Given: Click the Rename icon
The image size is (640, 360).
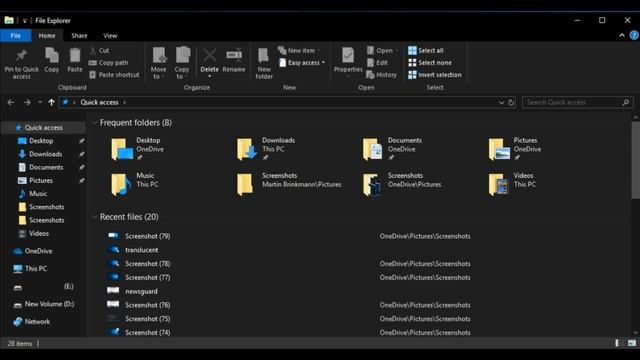Looking at the screenshot, I should pyautogui.click(x=234, y=56).
